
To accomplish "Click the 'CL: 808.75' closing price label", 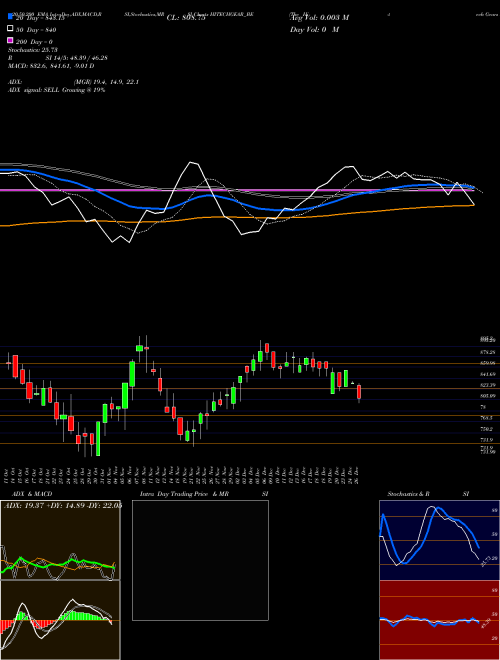I will point(186,18).
